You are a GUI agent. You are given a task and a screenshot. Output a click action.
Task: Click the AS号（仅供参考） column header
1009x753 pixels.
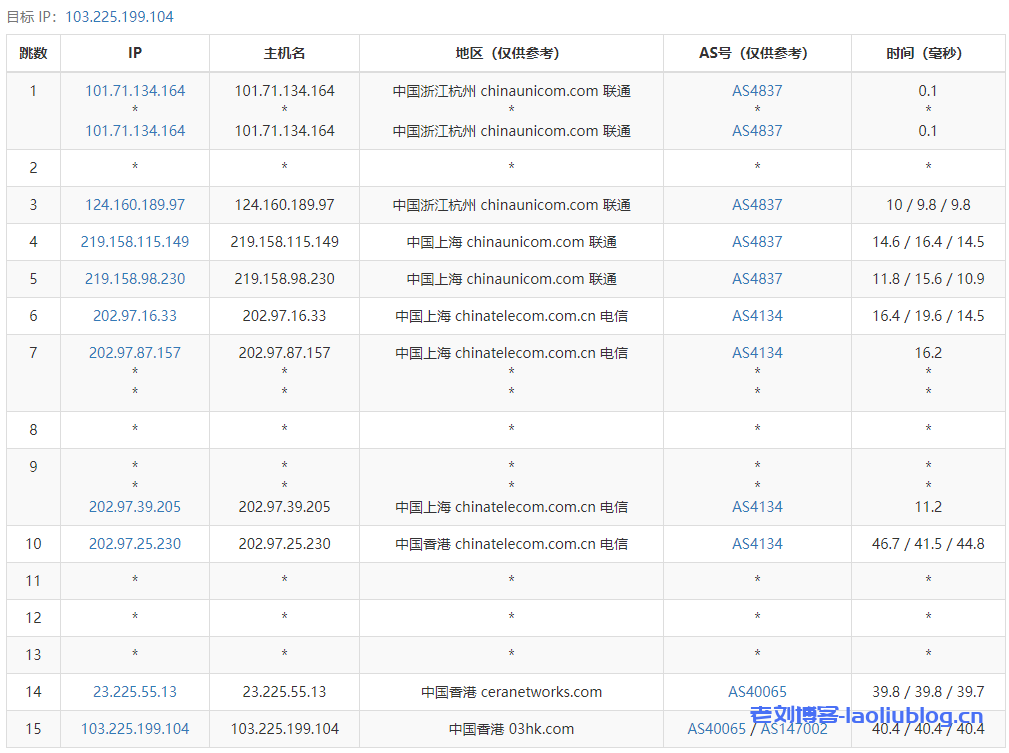point(757,53)
